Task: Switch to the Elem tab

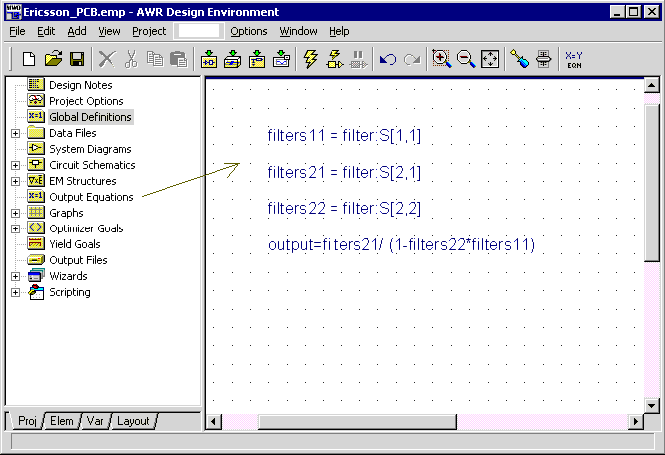Action: [61, 421]
